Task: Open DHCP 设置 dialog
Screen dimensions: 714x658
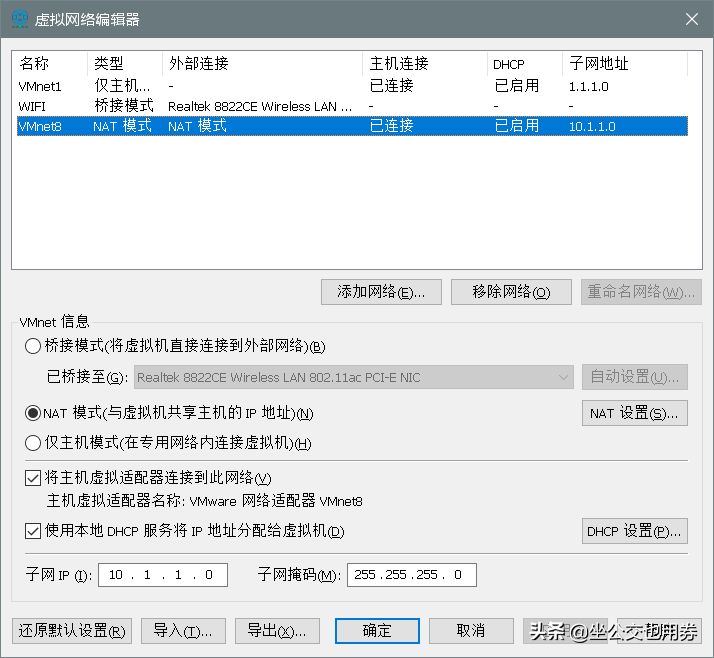Action: click(x=635, y=531)
